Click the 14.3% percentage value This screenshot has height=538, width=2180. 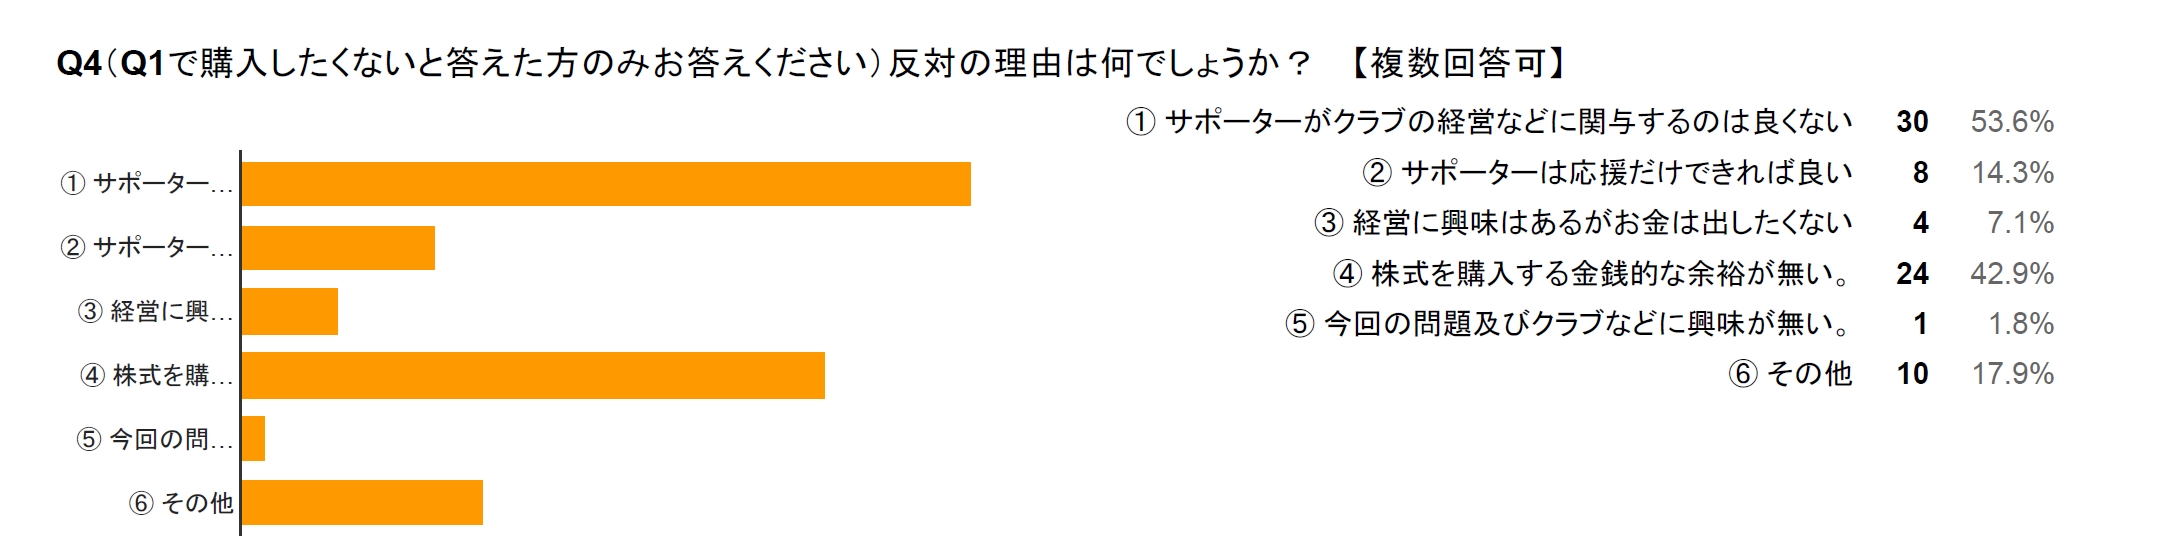2012,172
